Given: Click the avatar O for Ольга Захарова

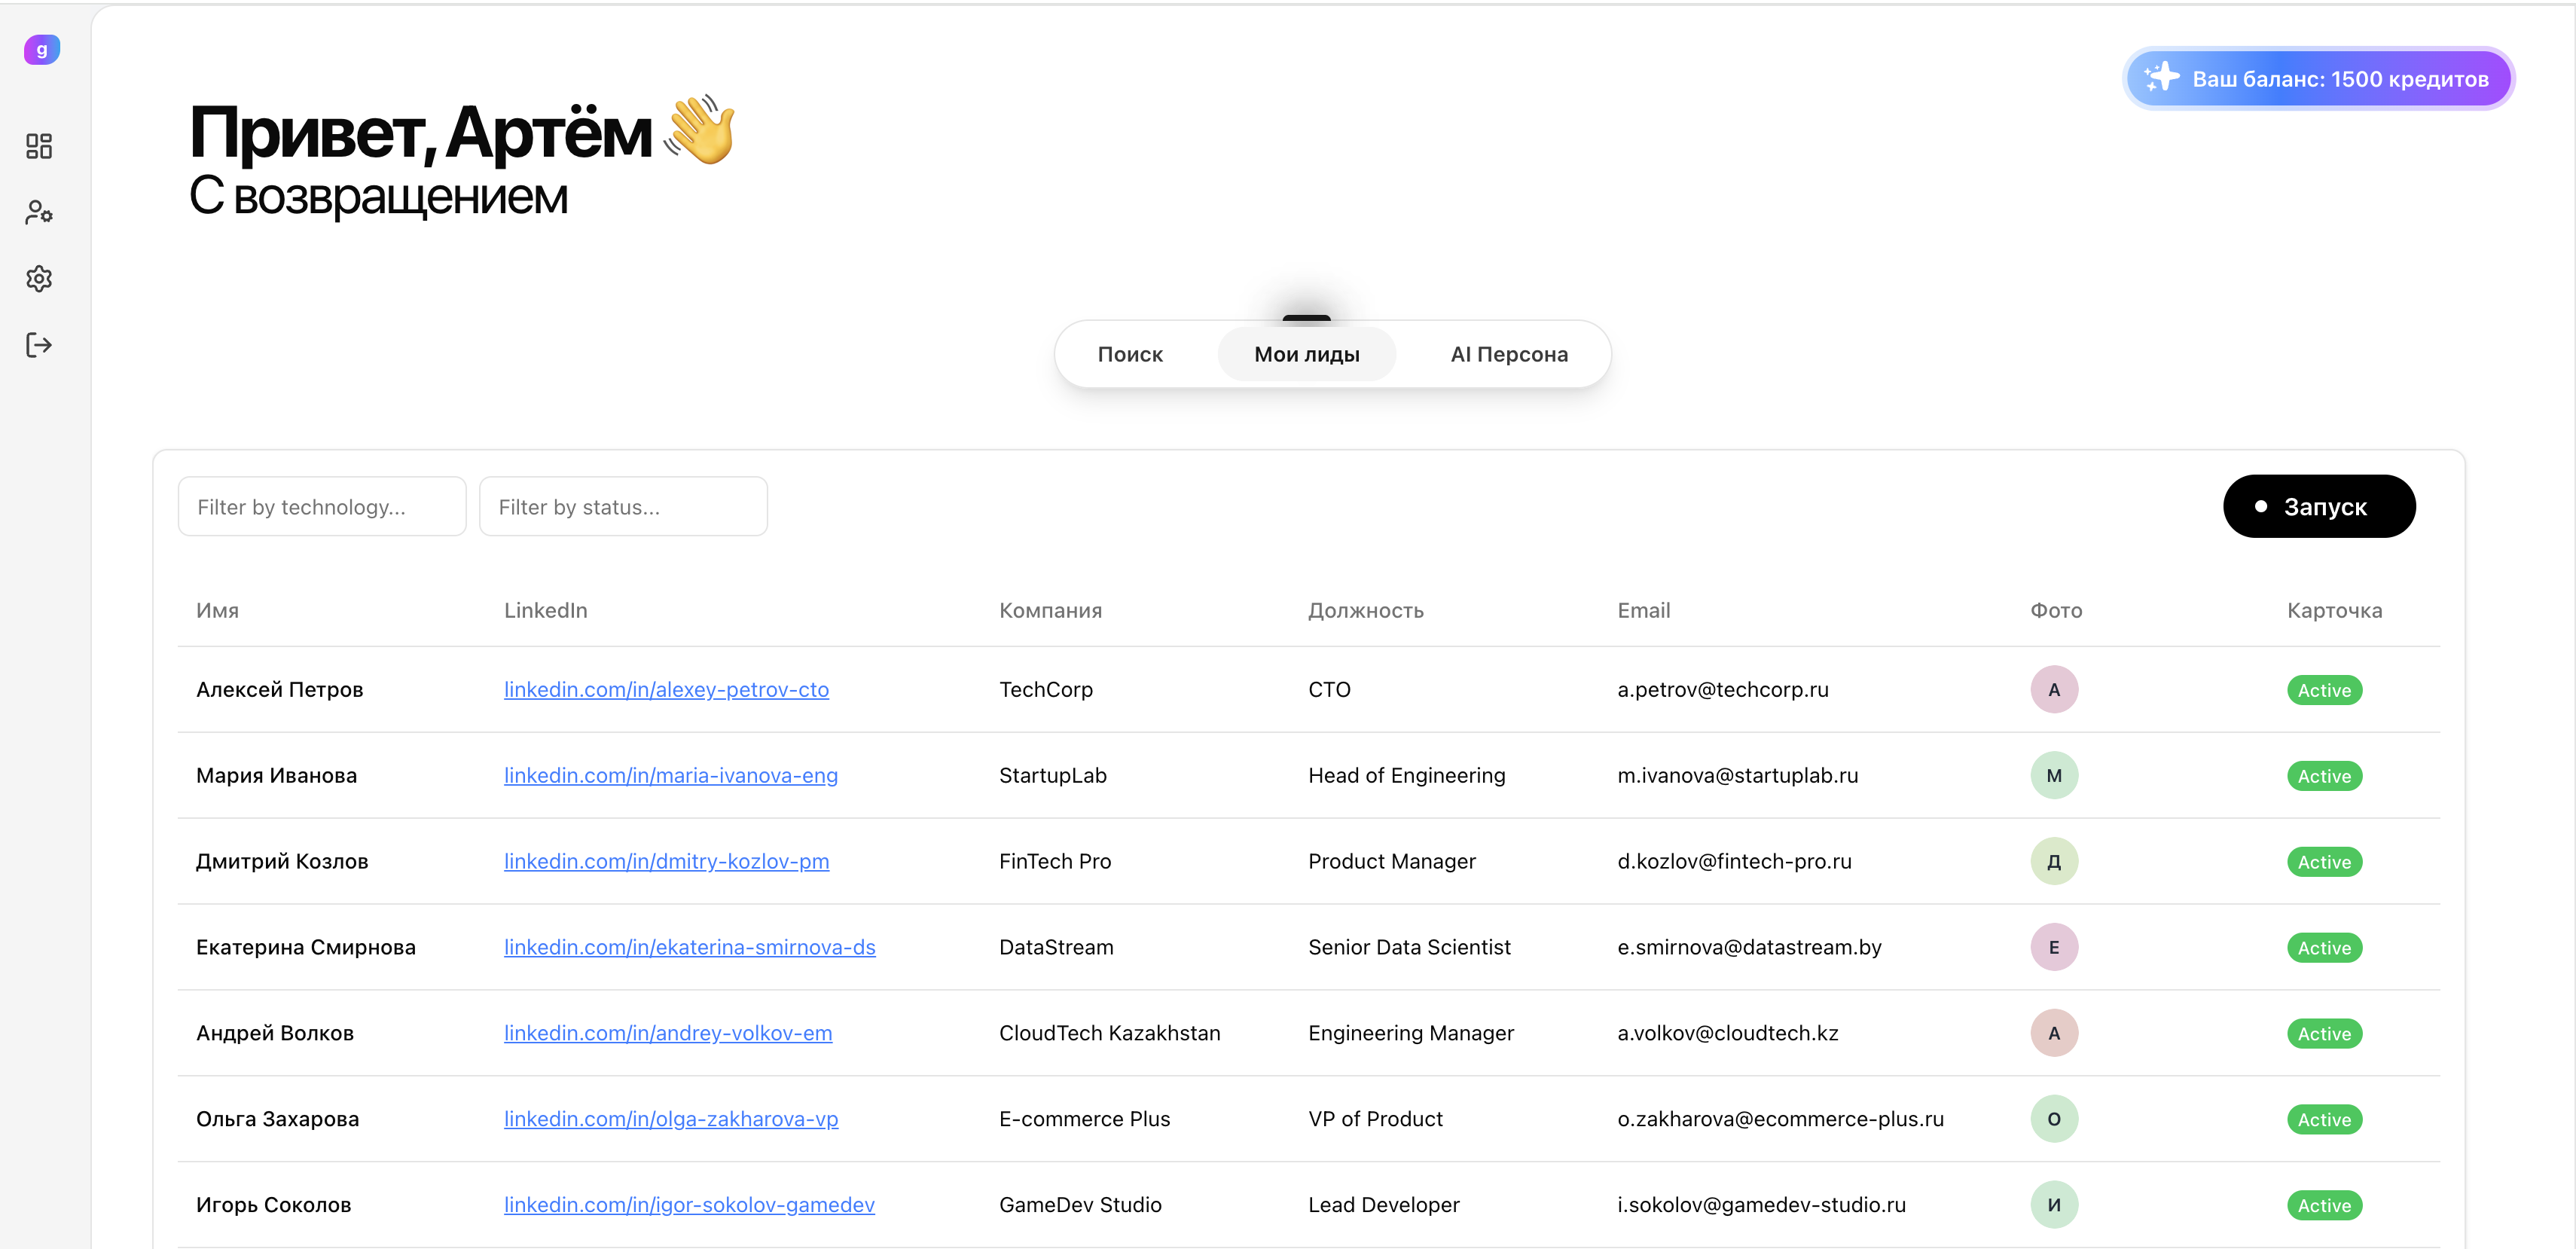Looking at the screenshot, I should 2053,1119.
